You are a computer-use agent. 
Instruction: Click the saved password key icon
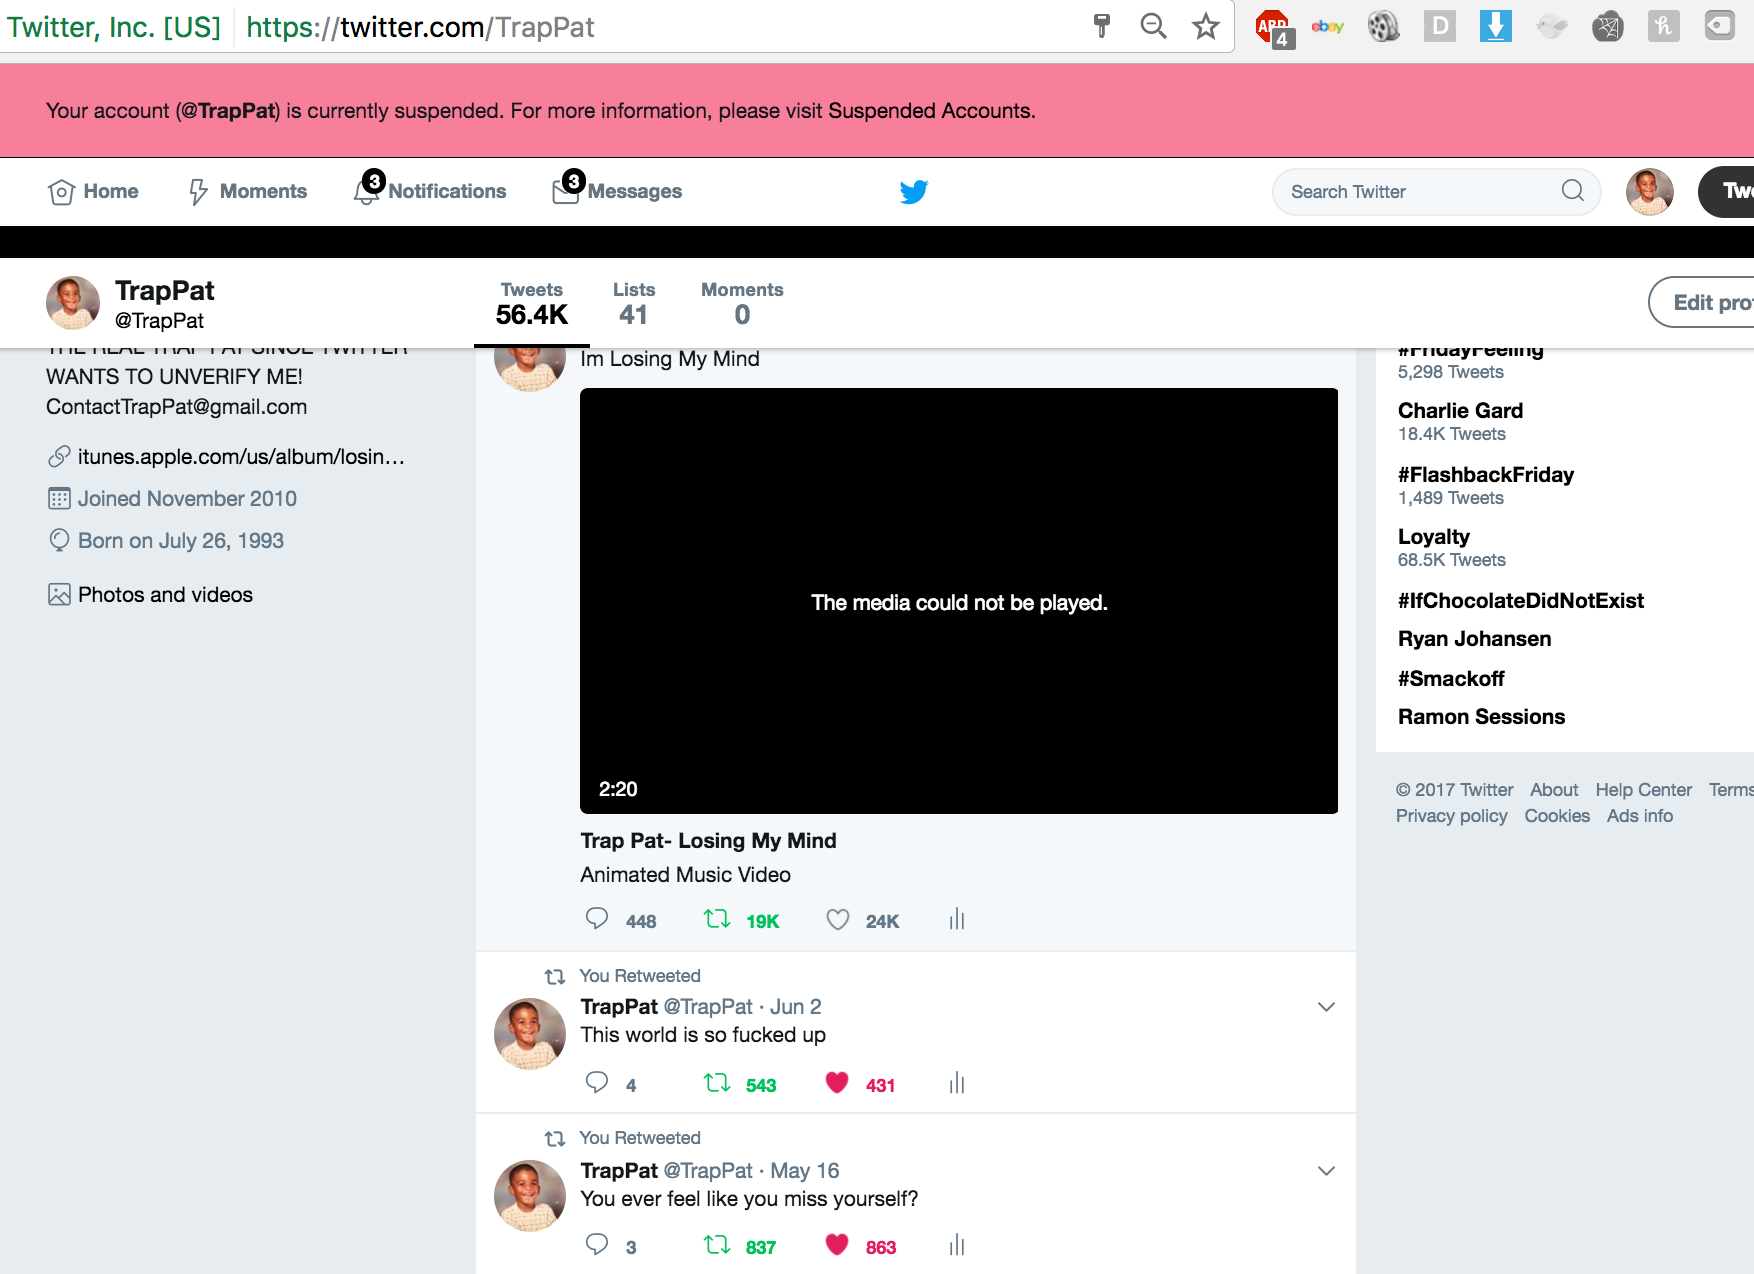tap(1102, 26)
